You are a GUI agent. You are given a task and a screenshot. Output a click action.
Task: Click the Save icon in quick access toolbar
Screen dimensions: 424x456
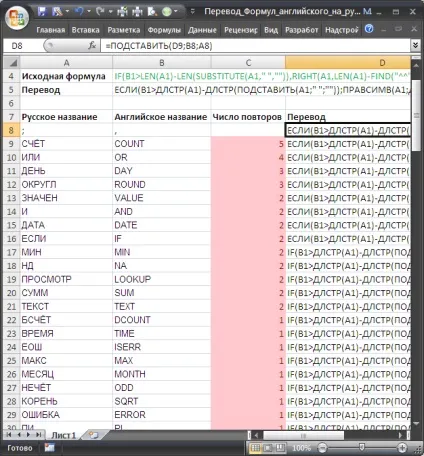42,12
